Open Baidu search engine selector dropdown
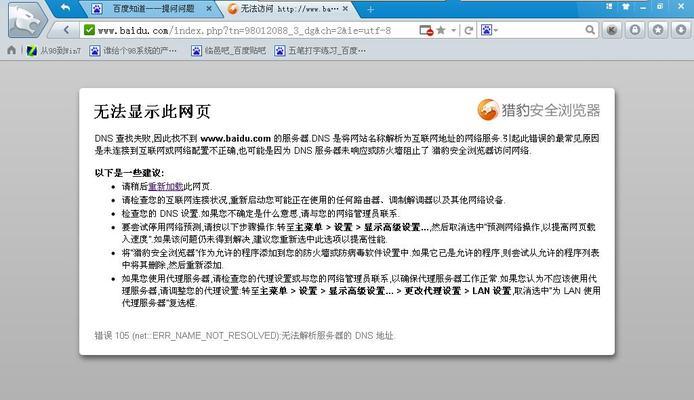The width and height of the screenshot is (694, 400). click(489, 30)
